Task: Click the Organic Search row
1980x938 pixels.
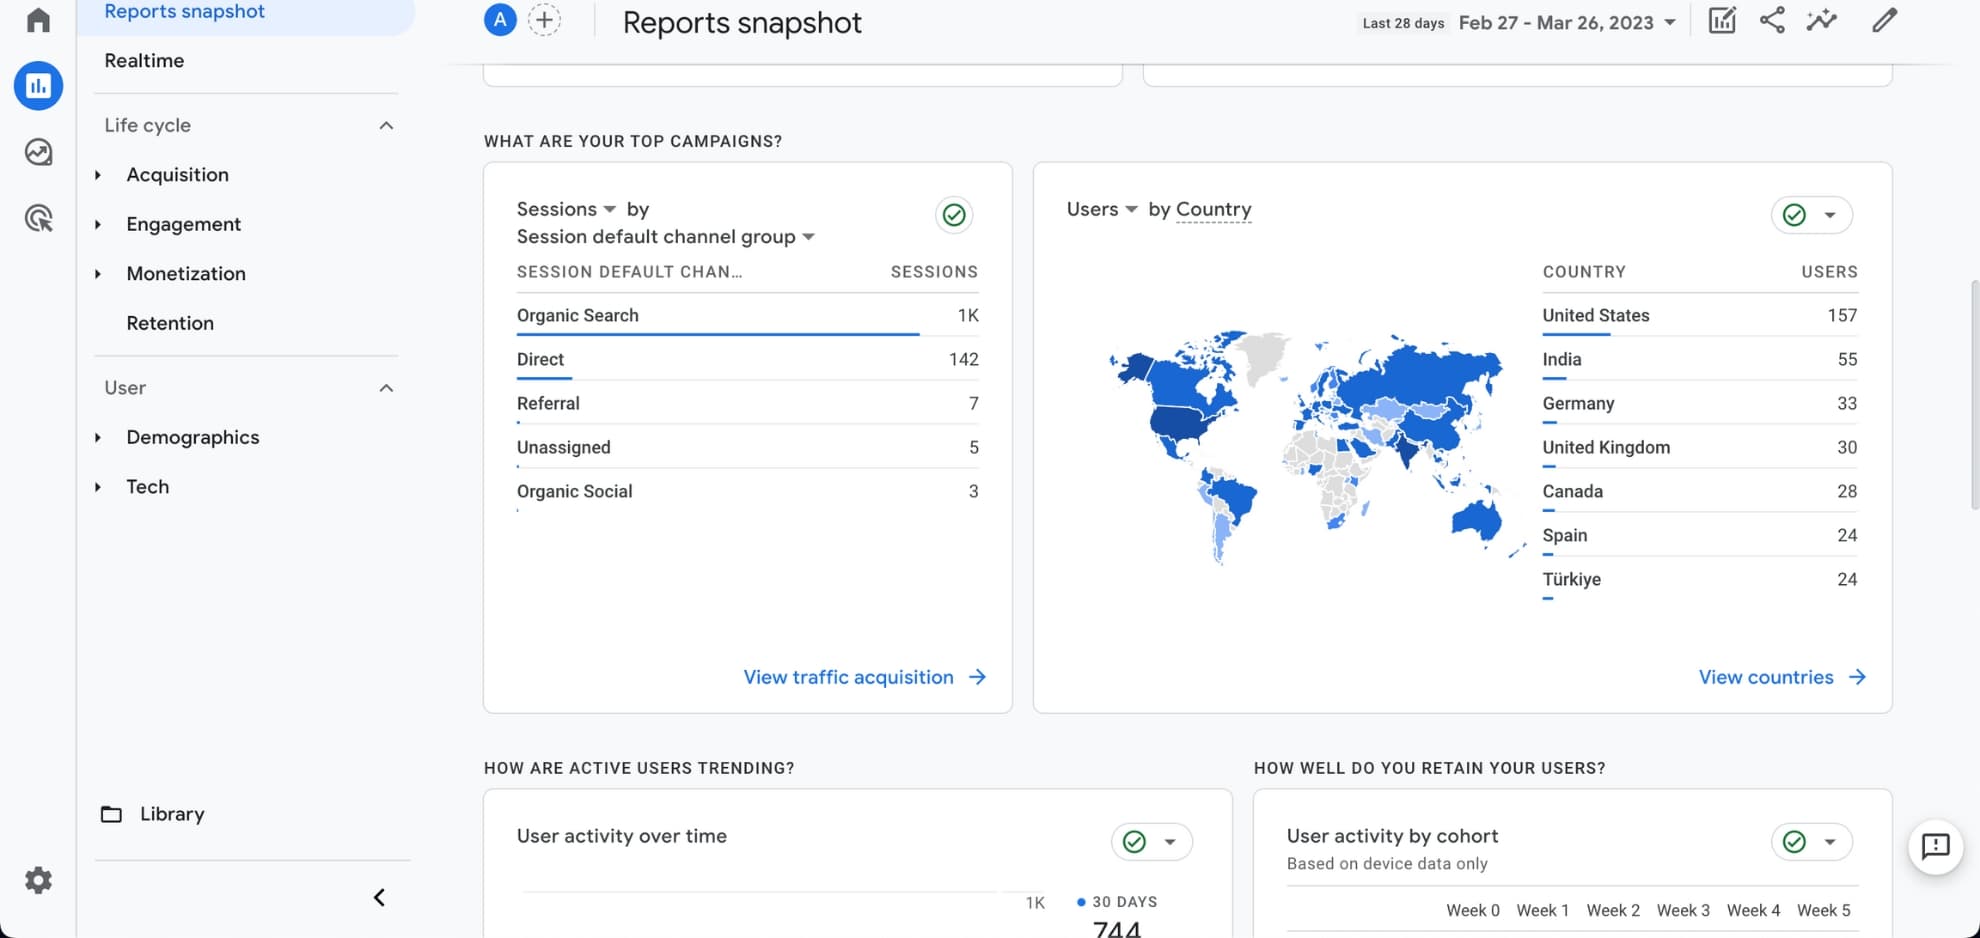Action: [747, 315]
